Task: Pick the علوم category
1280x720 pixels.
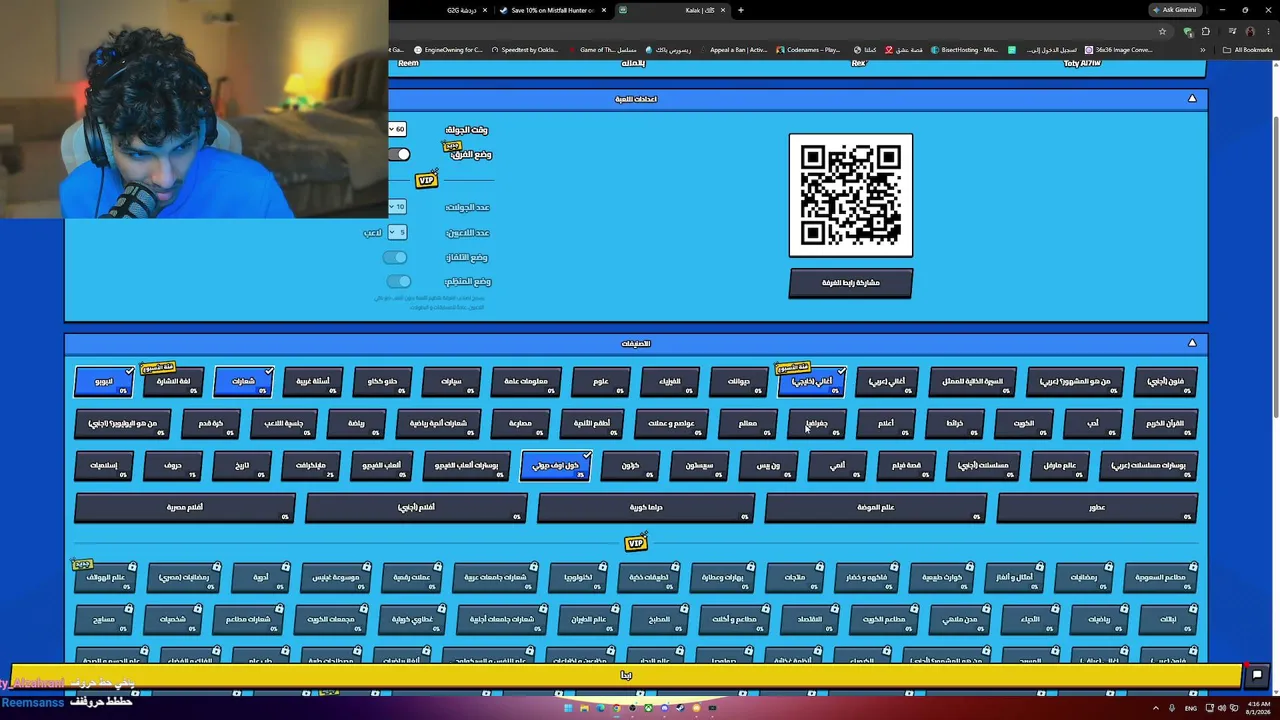Action: pos(600,381)
